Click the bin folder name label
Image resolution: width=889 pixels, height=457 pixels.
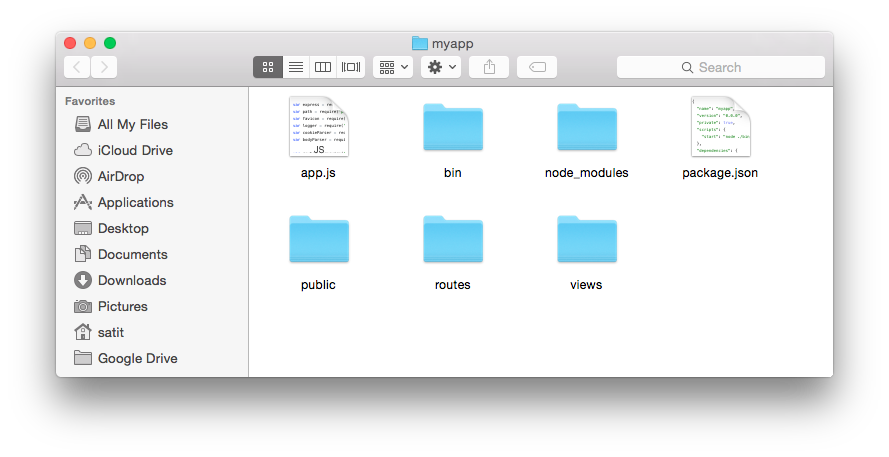(x=452, y=173)
